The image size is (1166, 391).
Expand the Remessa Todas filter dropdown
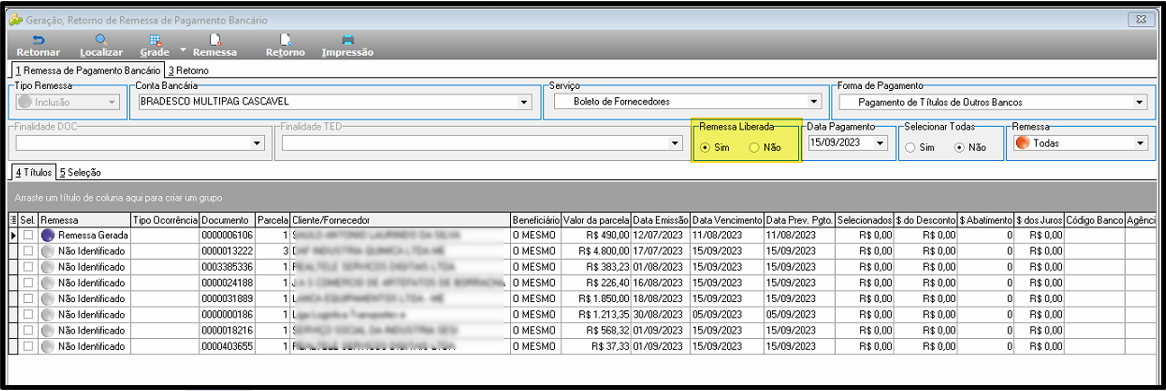click(1140, 143)
